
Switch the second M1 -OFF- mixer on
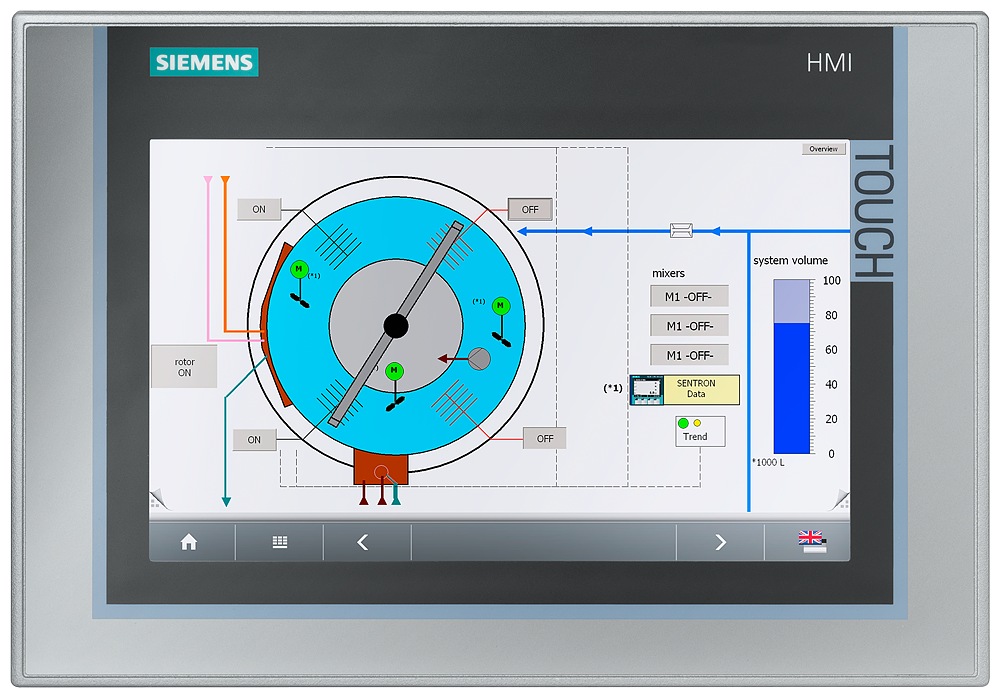point(690,325)
